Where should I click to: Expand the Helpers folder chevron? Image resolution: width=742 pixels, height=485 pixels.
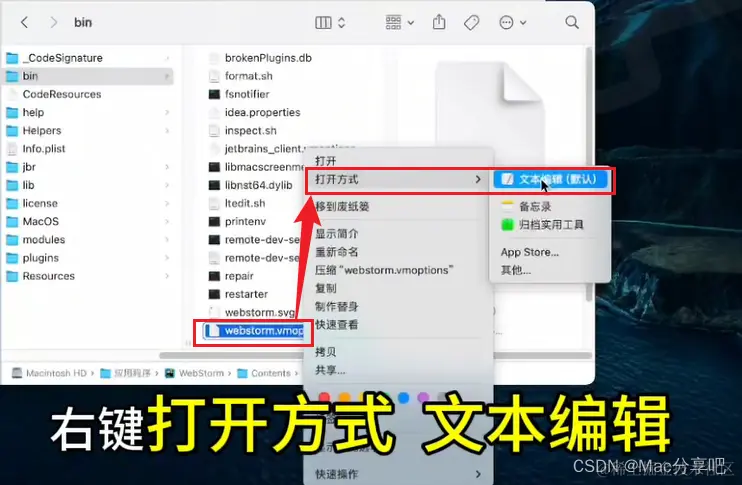tap(167, 131)
